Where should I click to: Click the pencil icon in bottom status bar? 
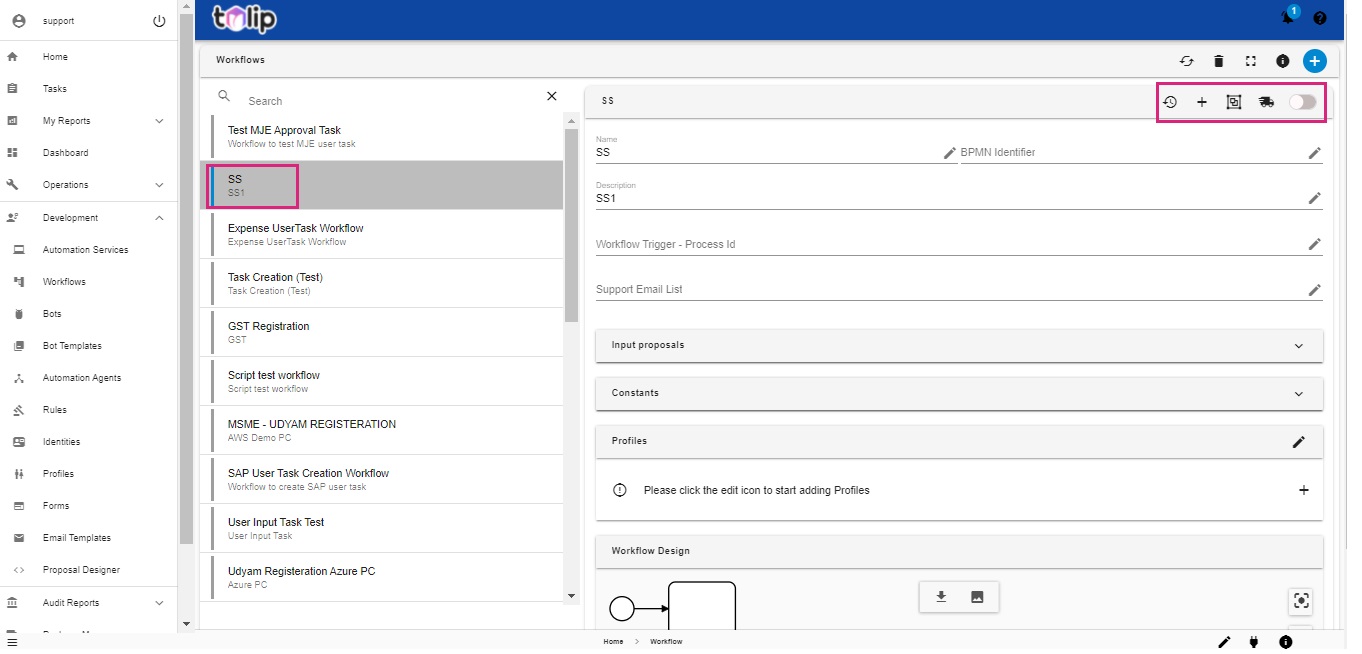tap(1224, 642)
